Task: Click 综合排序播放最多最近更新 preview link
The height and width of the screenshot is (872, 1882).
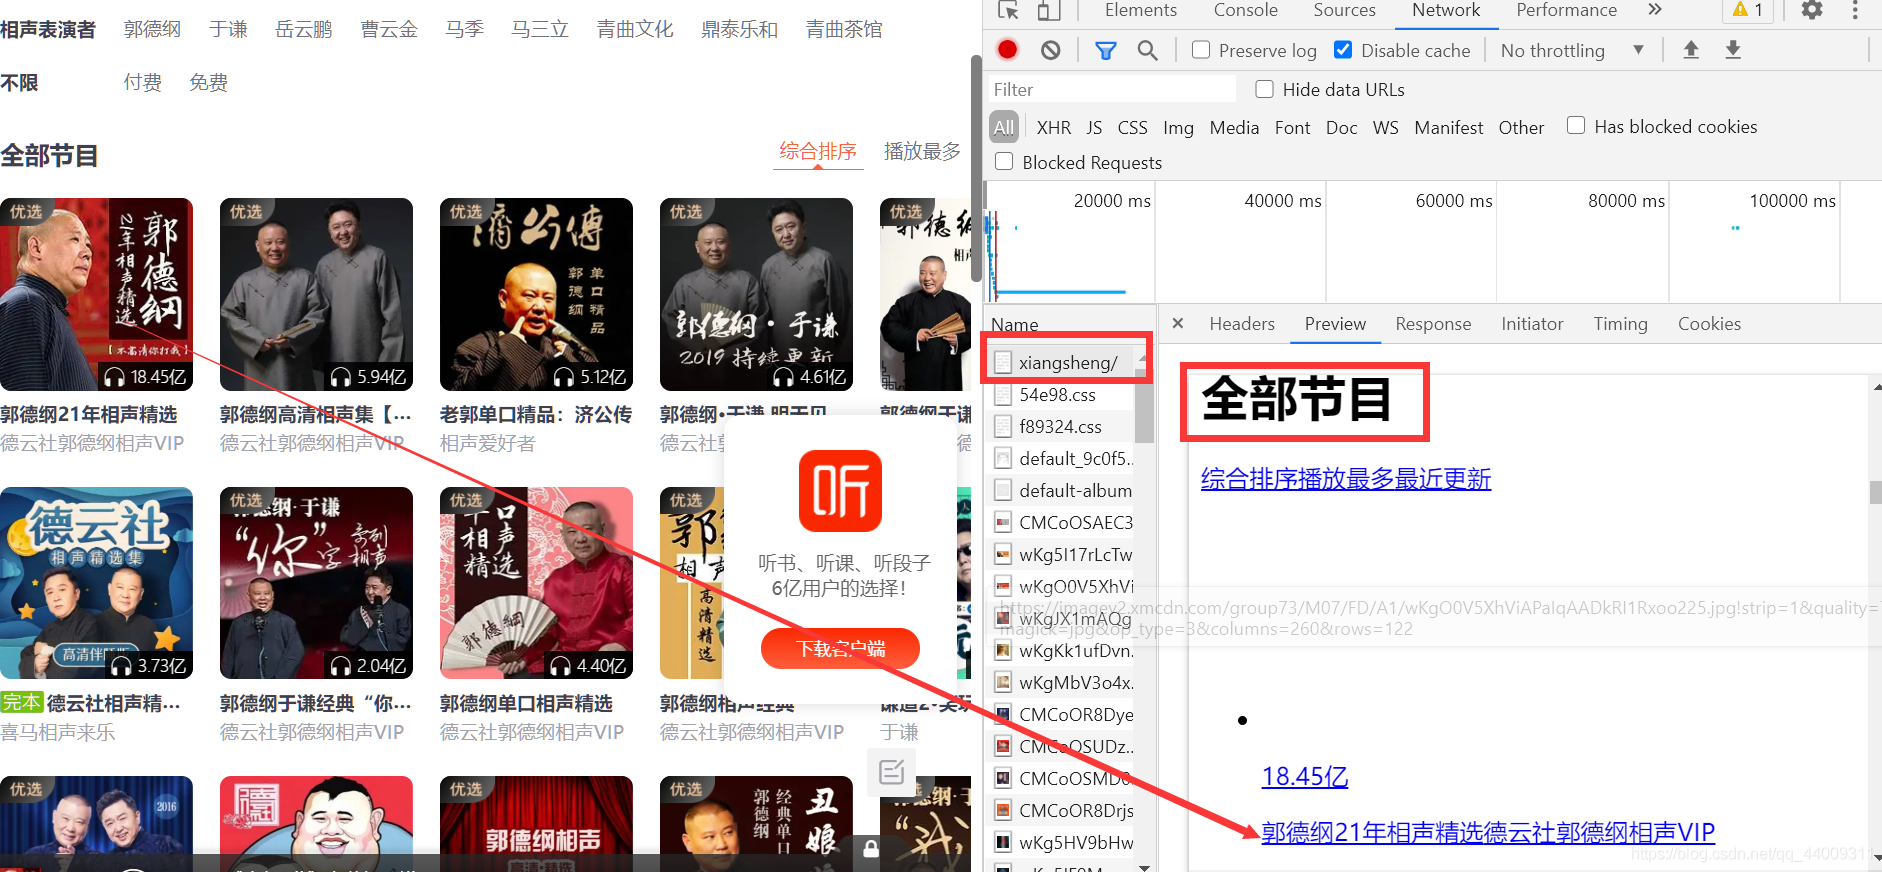Action: coord(1345,479)
